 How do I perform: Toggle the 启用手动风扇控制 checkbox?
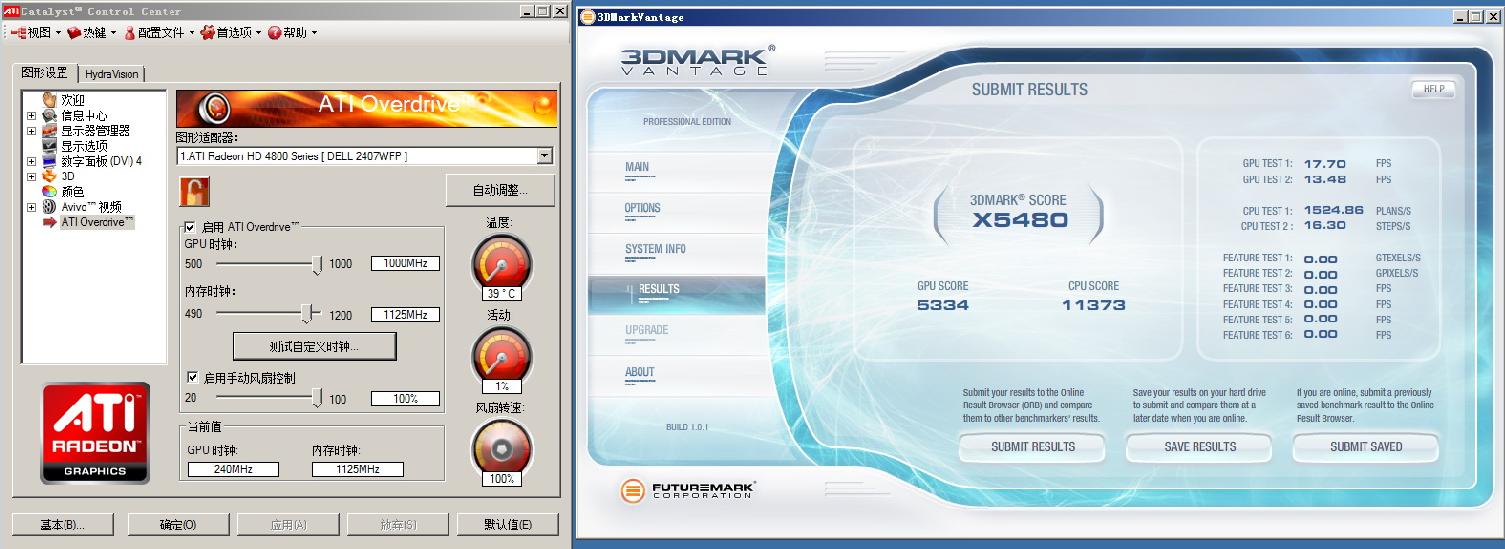tap(192, 378)
